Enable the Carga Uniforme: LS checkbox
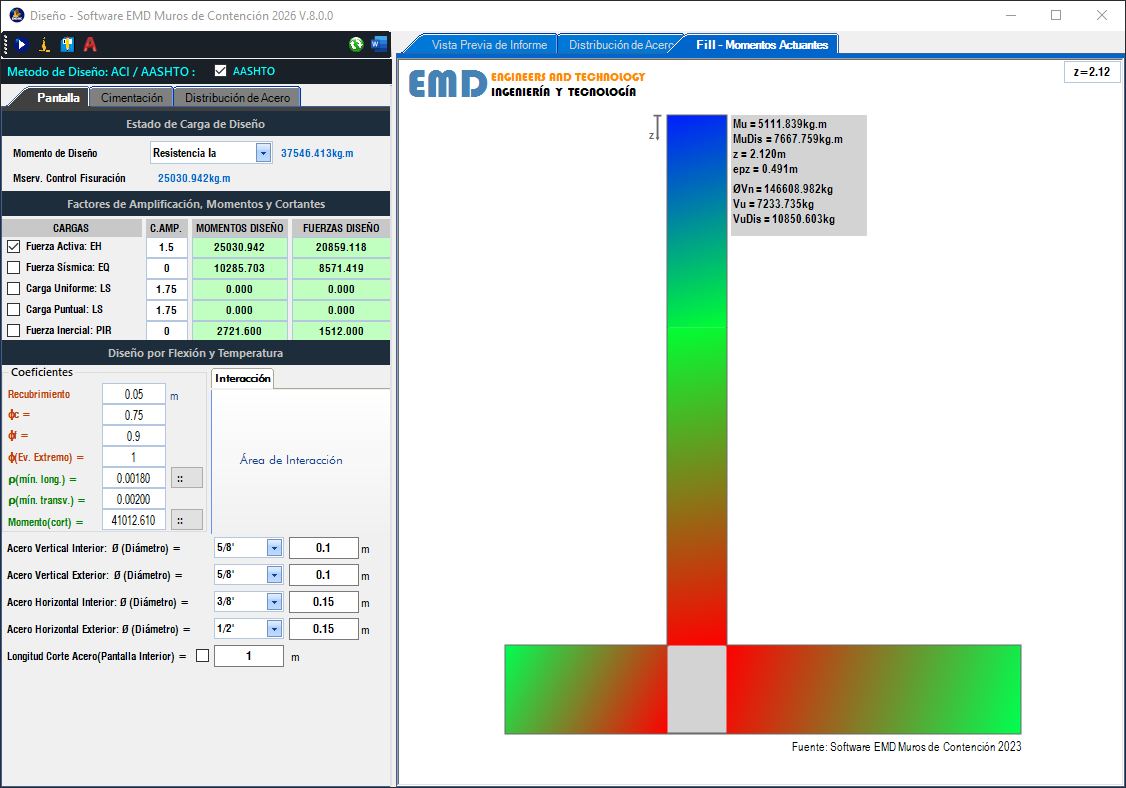Screen dimensions: 1126x788 click(14, 288)
